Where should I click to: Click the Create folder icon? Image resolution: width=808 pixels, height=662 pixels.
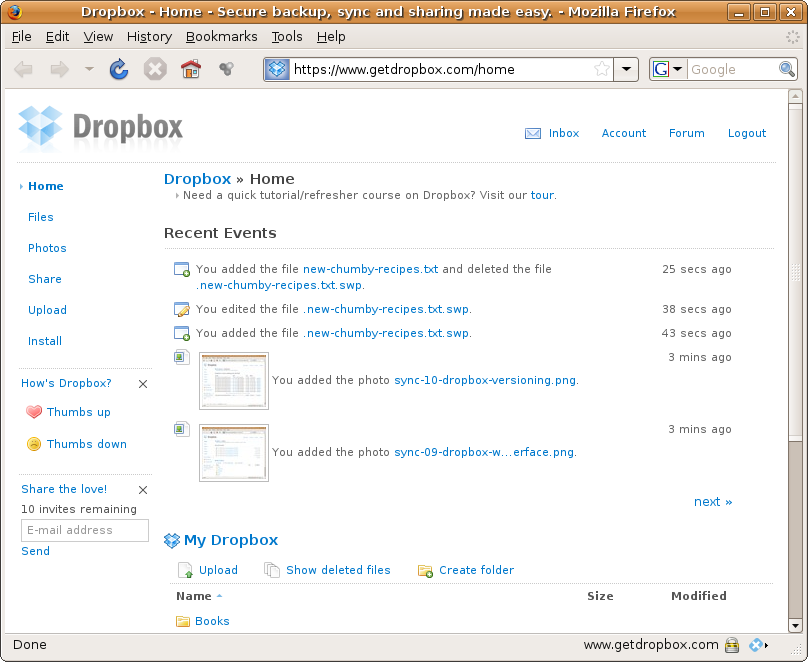tap(425, 570)
